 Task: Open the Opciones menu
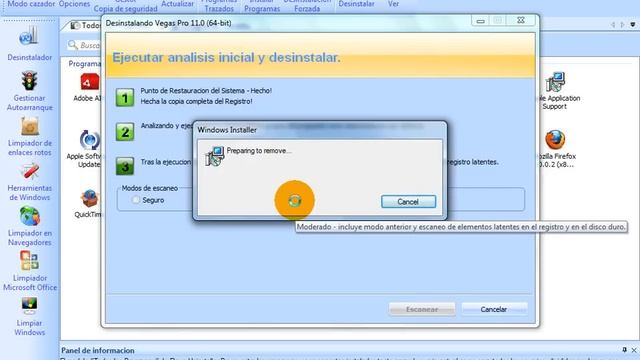[x=74, y=4]
